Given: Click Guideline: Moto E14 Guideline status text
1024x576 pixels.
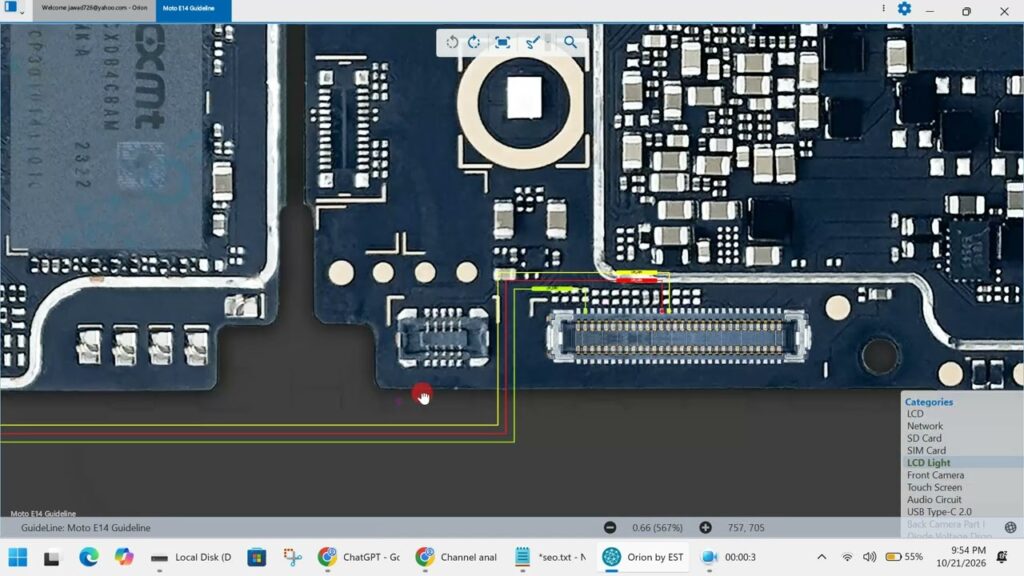Looking at the screenshot, I should pyautogui.click(x=86, y=528).
